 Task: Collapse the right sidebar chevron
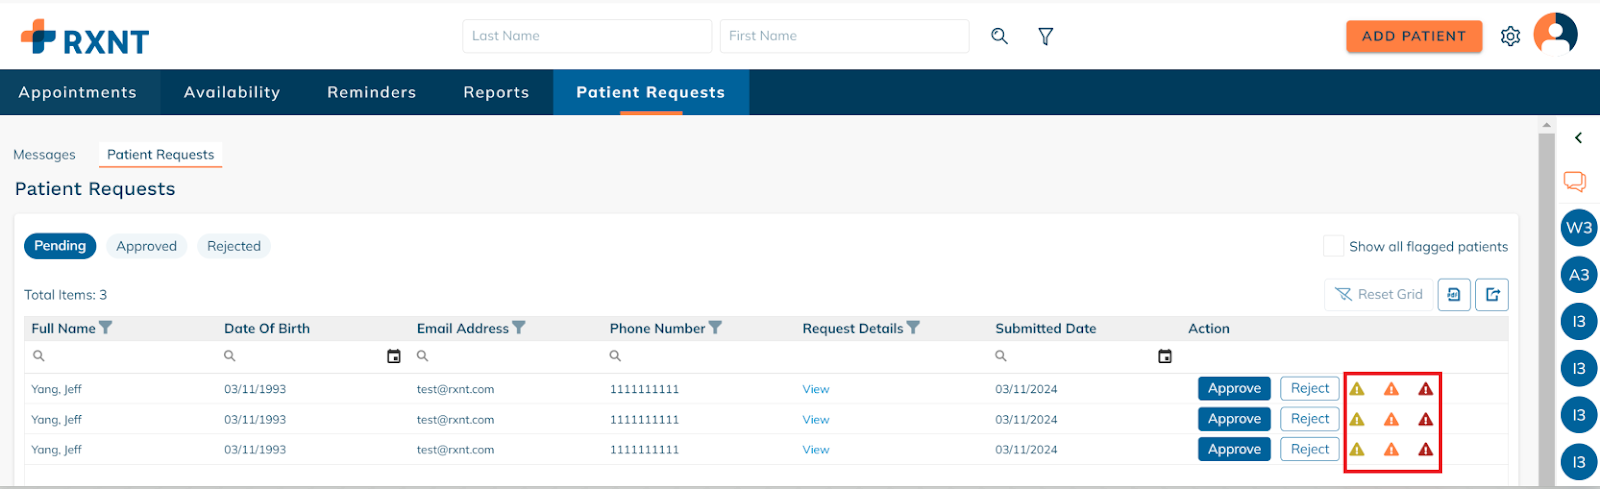(x=1578, y=138)
